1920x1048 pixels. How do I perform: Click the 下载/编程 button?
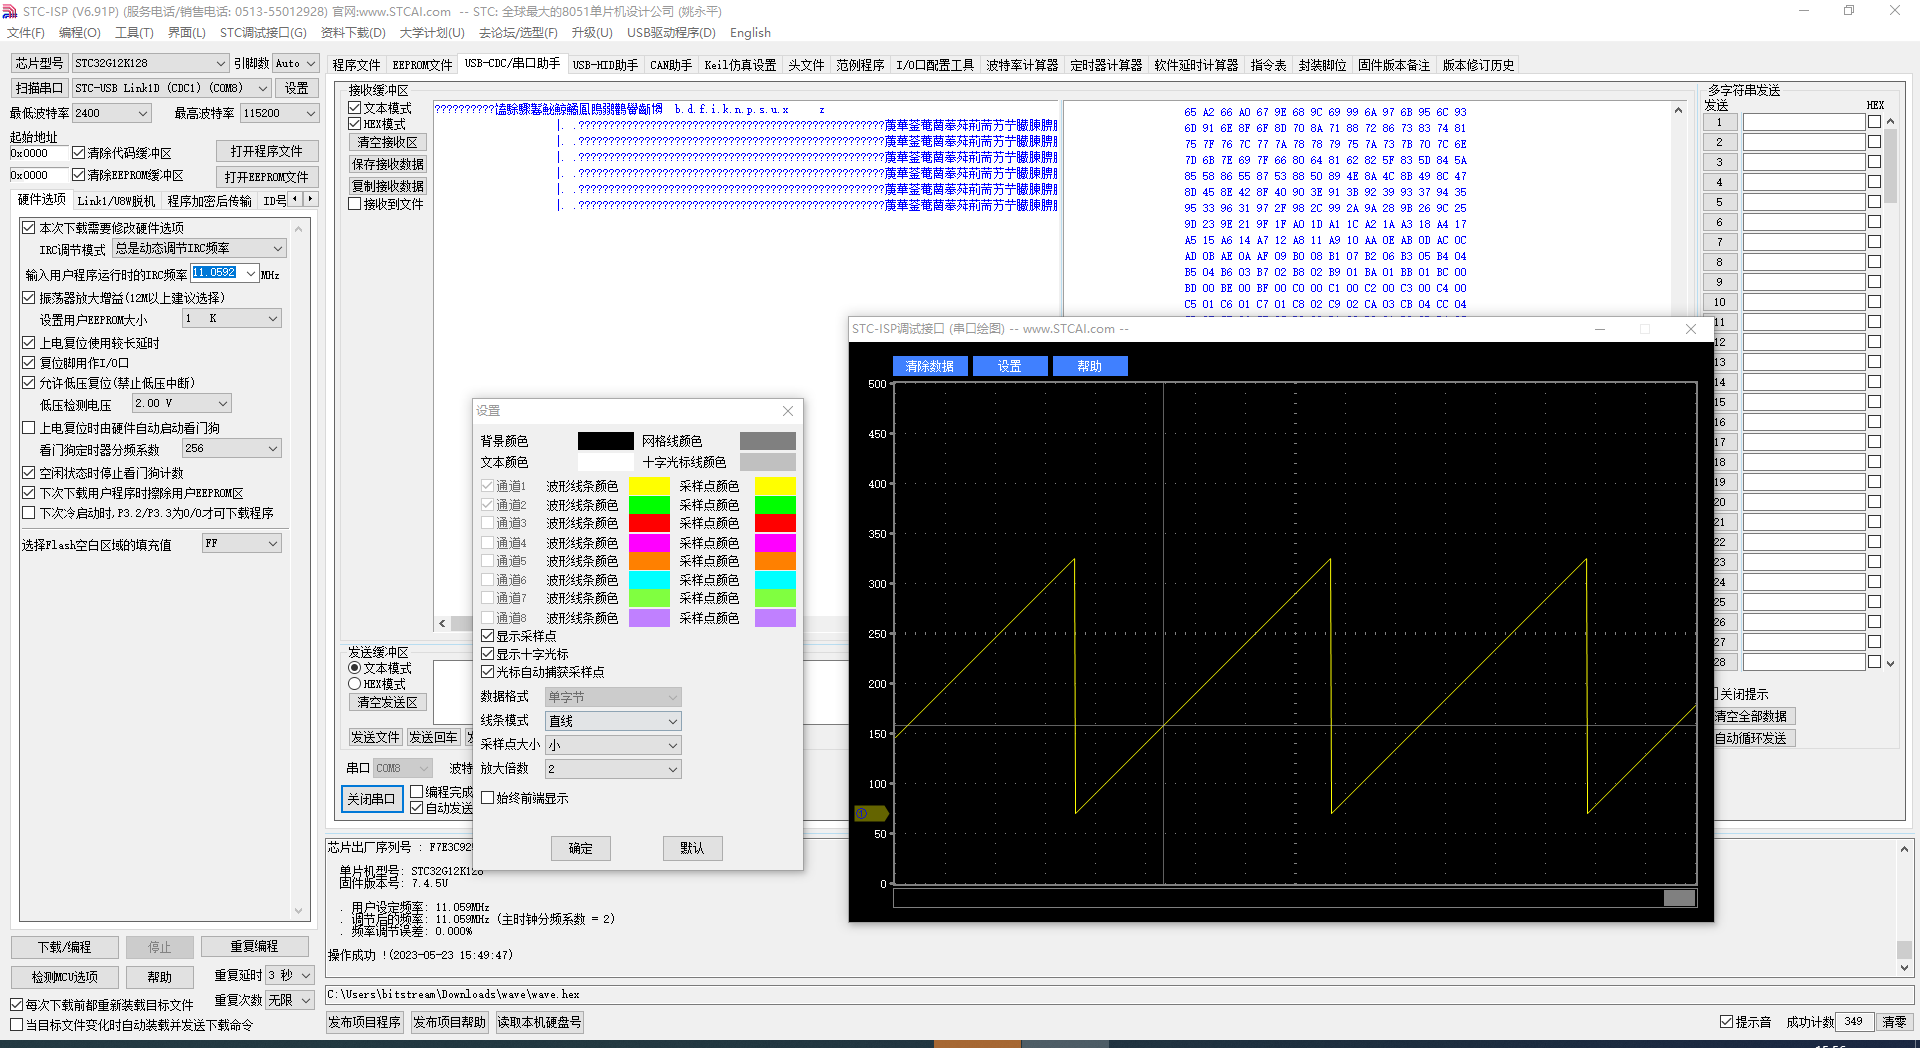(65, 947)
